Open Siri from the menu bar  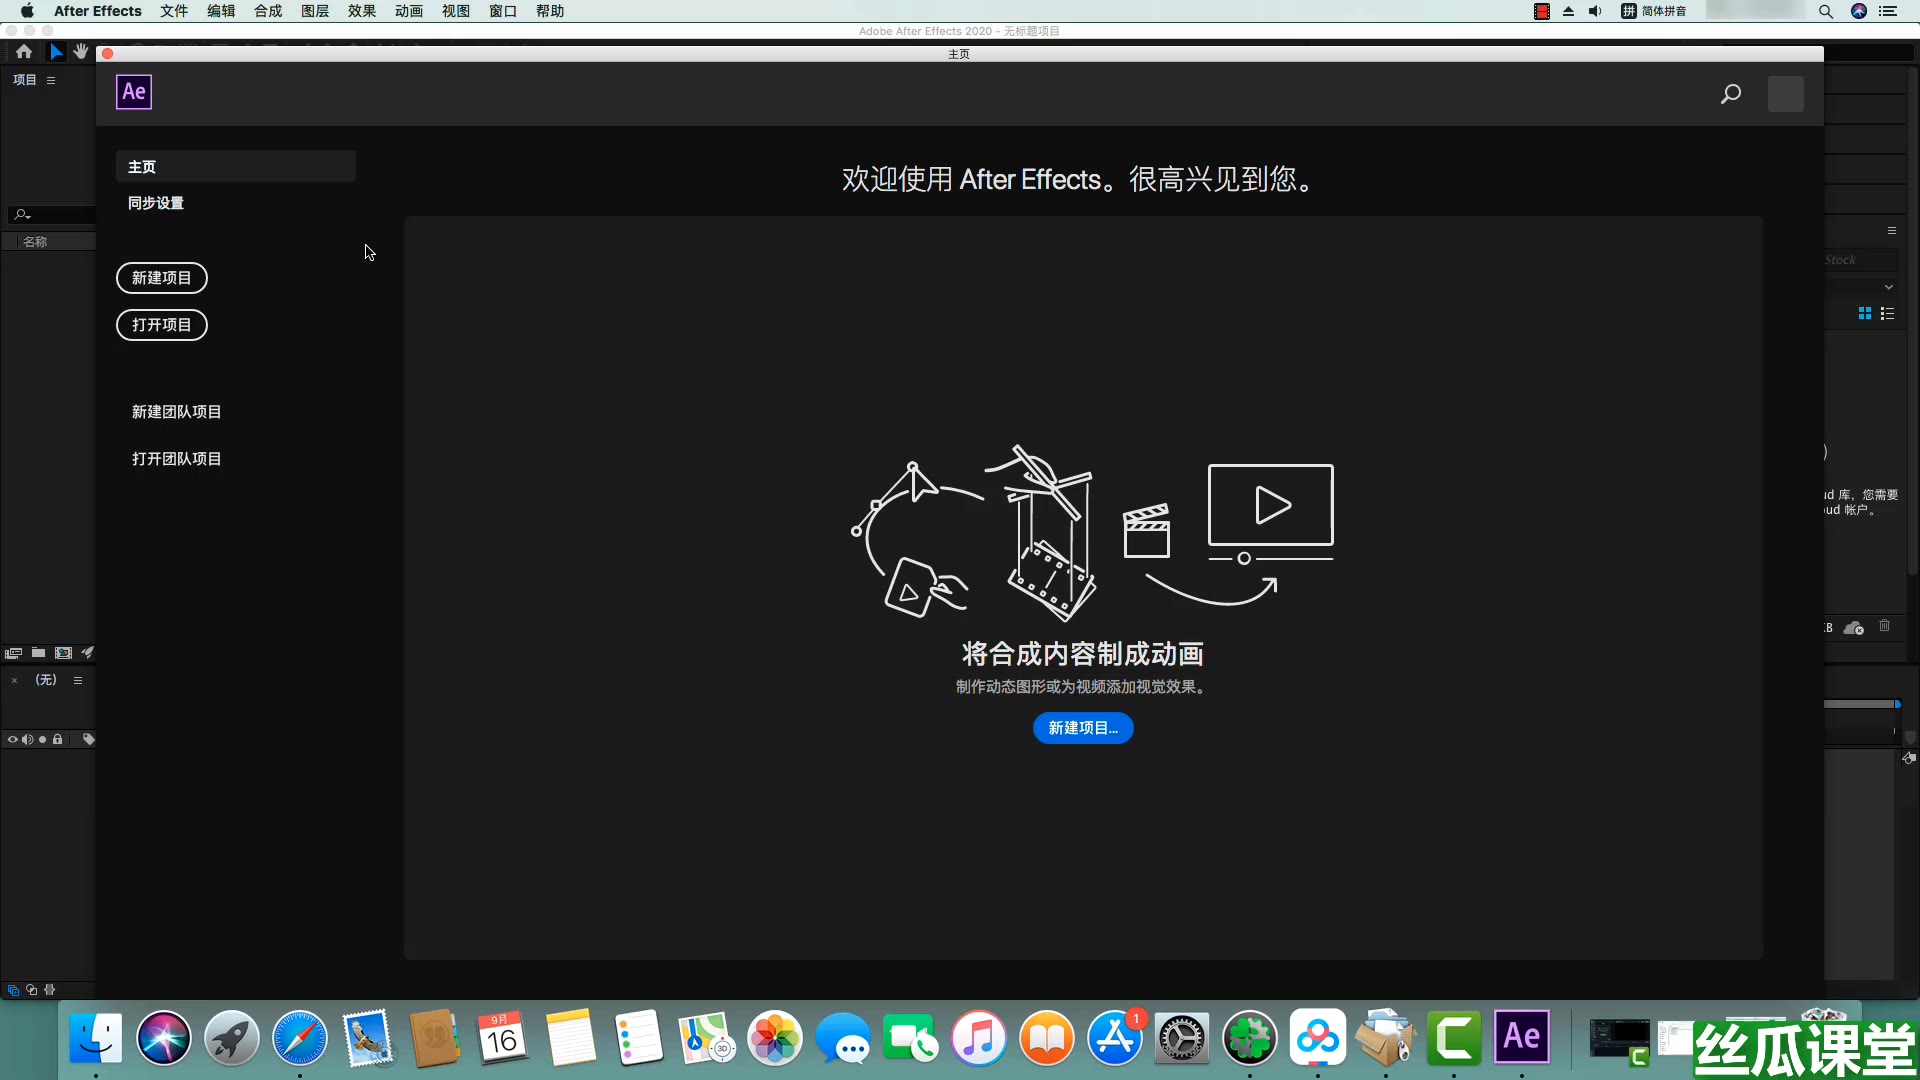[x=1859, y=11]
